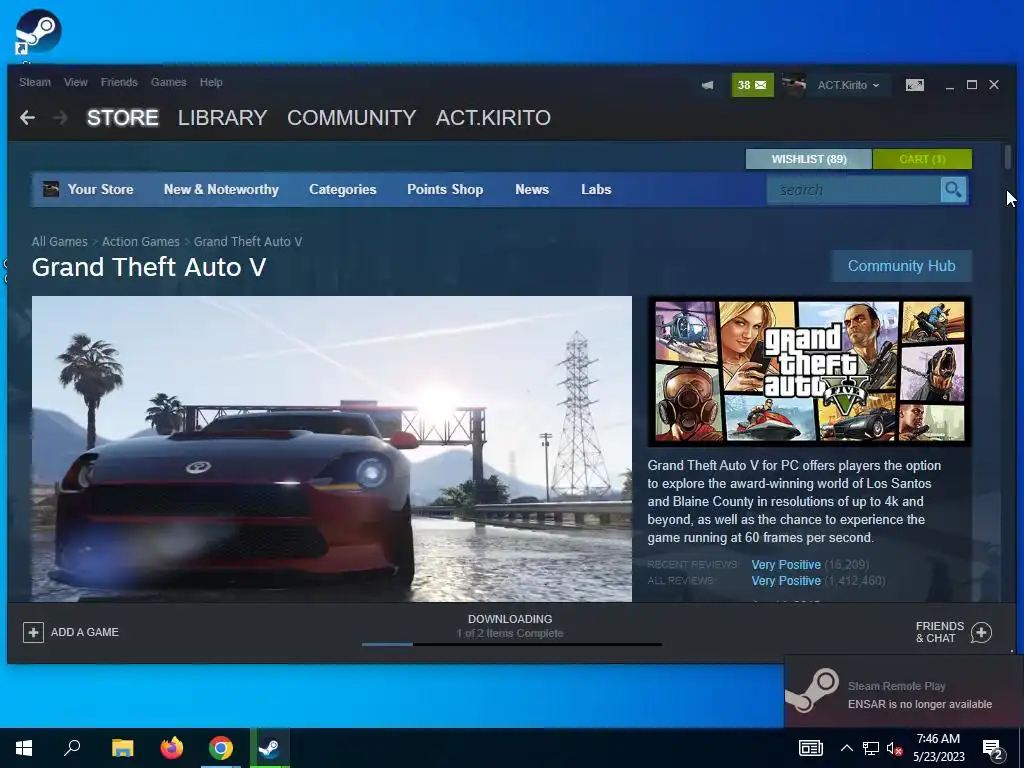The width and height of the screenshot is (1024, 768).
Task: Open the Steam desktop shortcut icon
Action: [x=37, y=31]
